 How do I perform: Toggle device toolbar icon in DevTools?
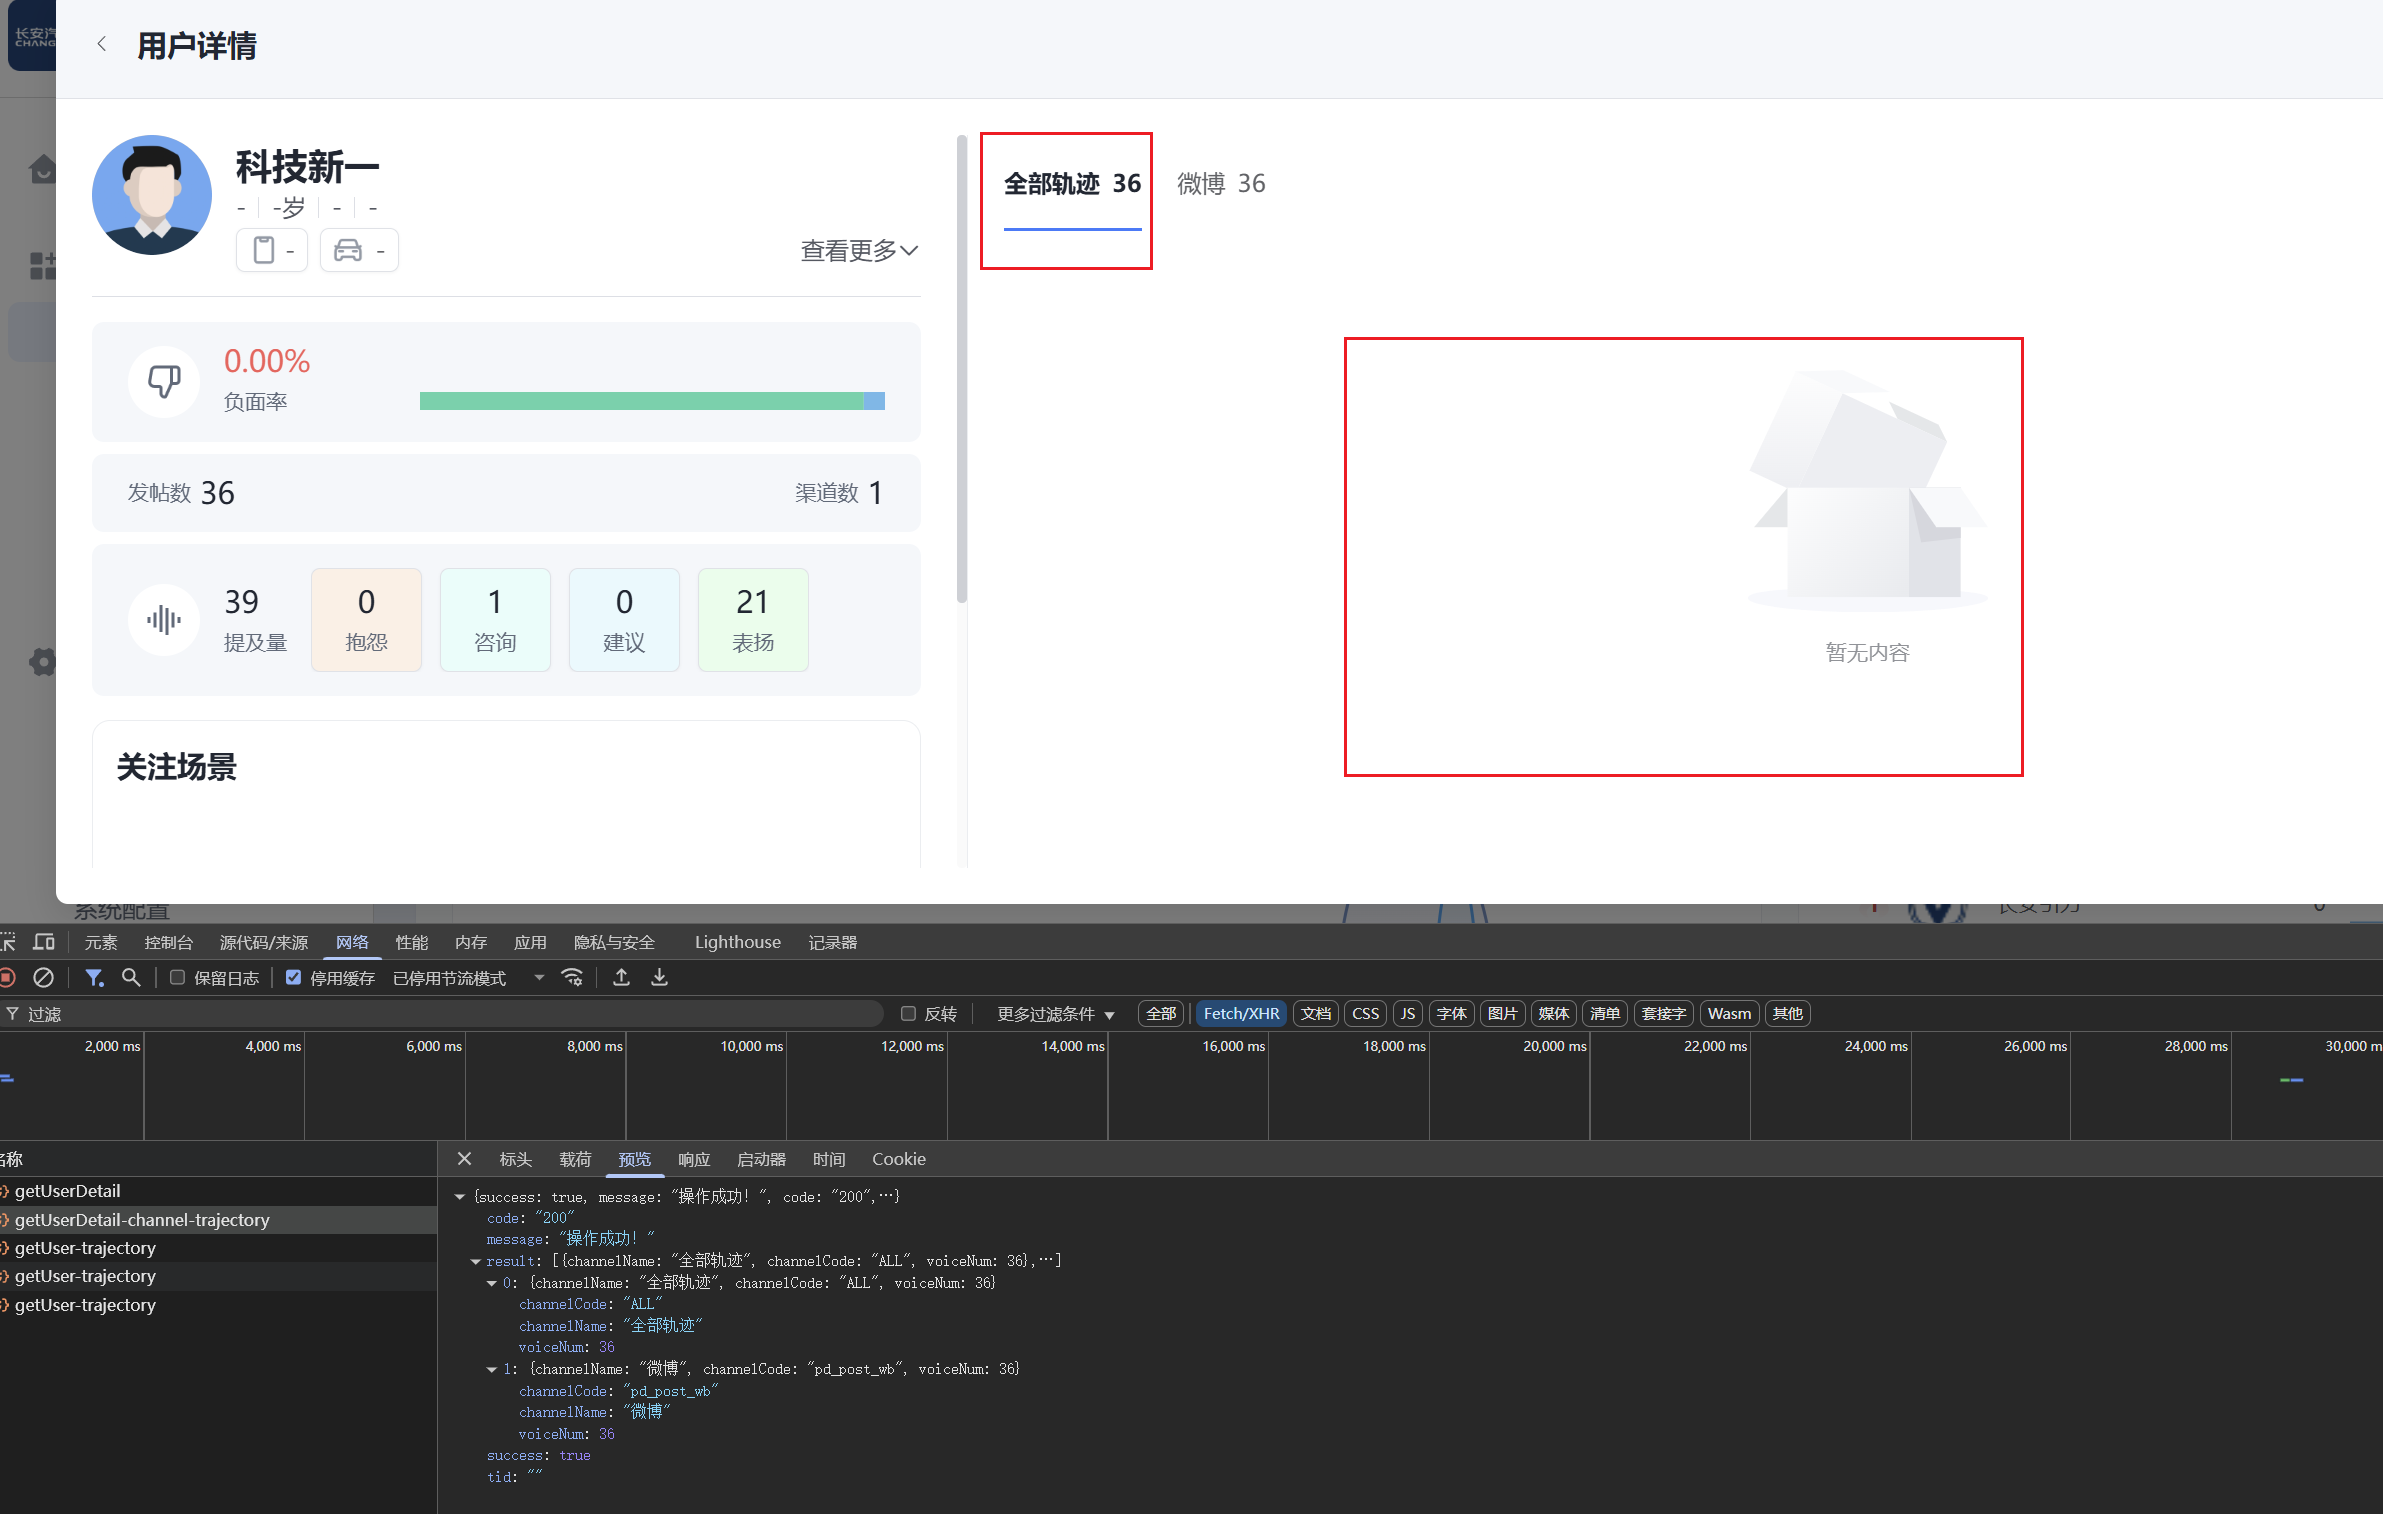(43, 942)
